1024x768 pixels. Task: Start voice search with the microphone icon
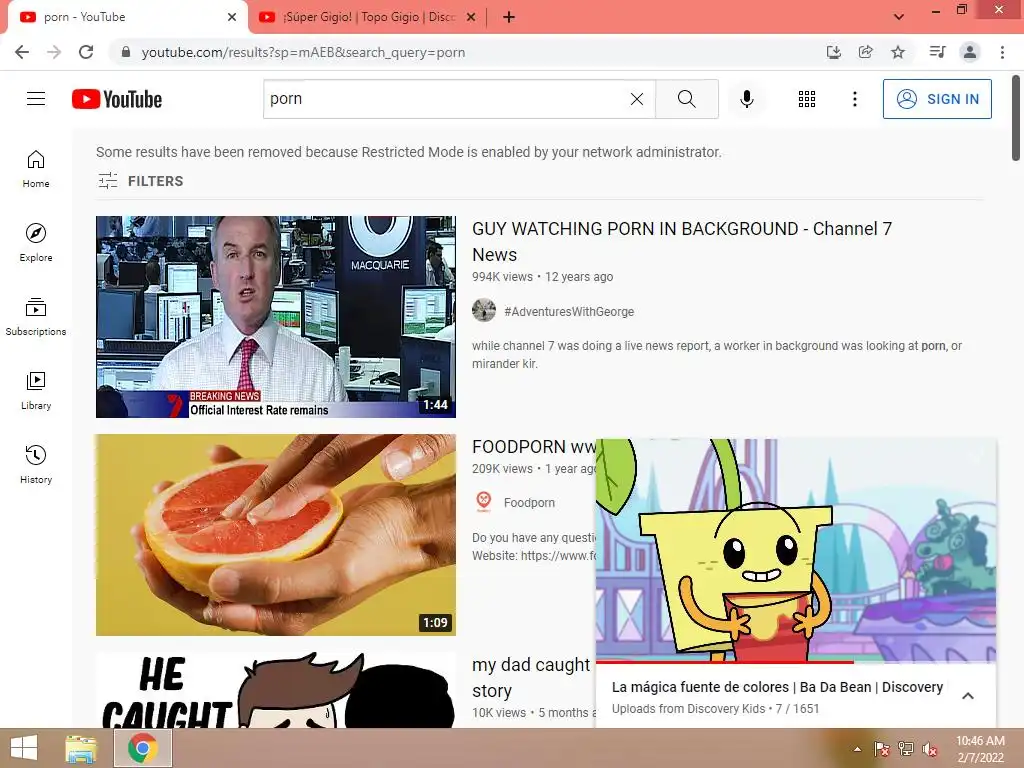tap(747, 99)
